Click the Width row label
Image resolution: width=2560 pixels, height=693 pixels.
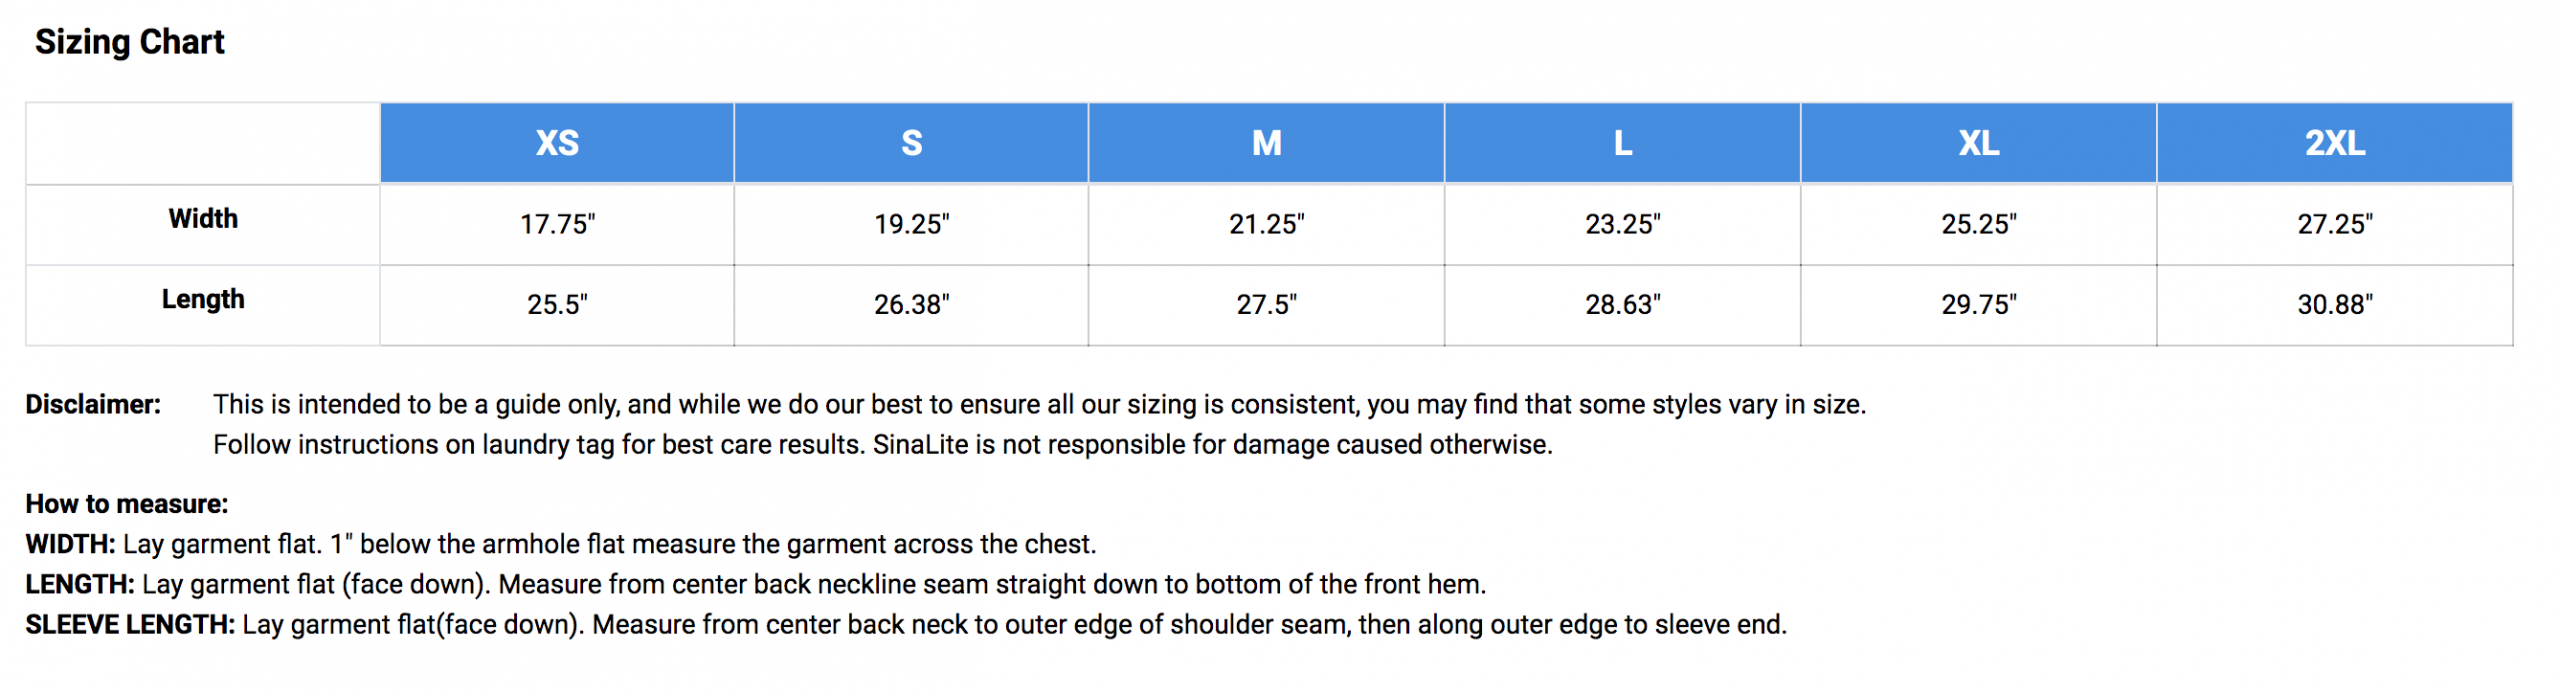tap(203, 219)
